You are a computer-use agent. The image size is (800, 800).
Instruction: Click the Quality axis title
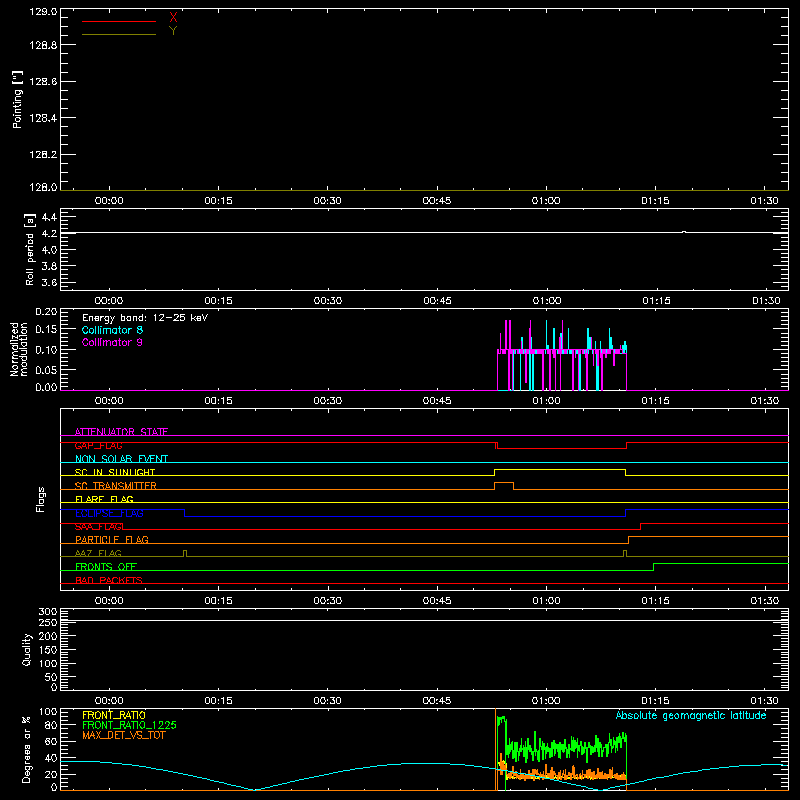tap(27, 649)
